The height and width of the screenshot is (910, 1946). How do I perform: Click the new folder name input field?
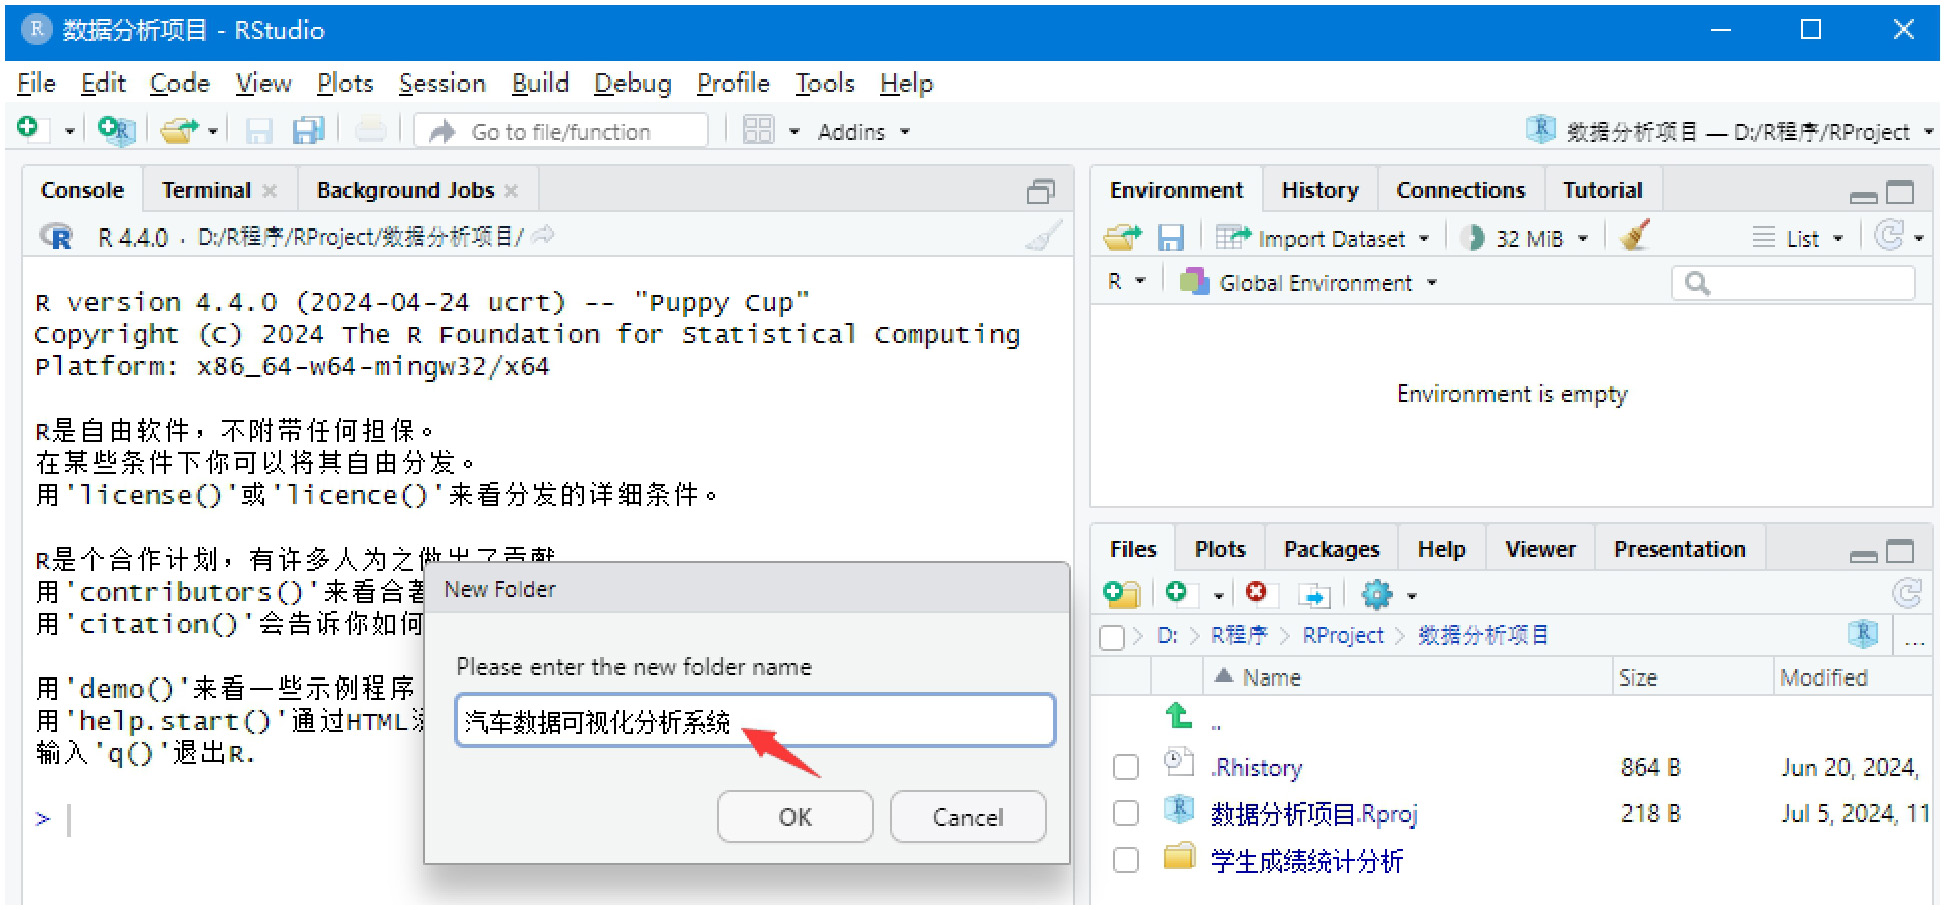(755, 720)
